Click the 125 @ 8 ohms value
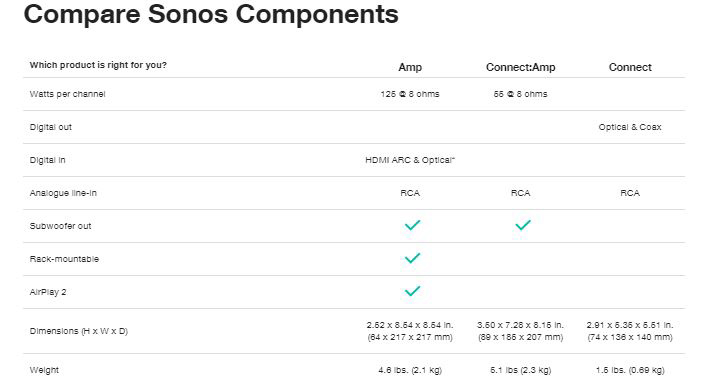 (x=410, y=94)
